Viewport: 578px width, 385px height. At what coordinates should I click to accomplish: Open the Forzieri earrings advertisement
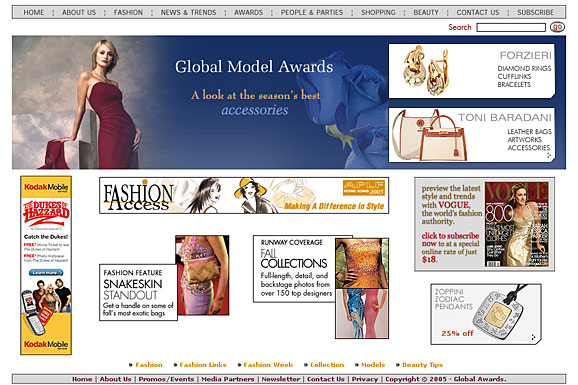pos(471,71)
